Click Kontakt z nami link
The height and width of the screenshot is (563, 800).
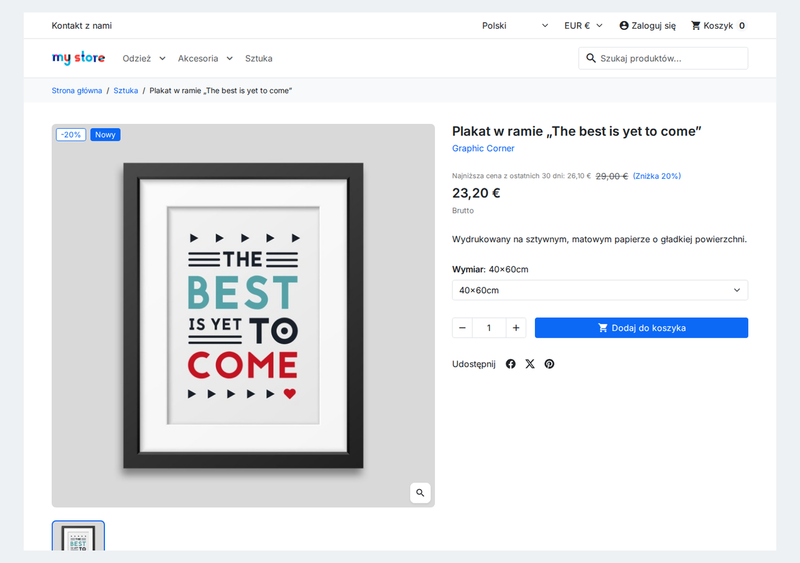click(x=82, y=26)
